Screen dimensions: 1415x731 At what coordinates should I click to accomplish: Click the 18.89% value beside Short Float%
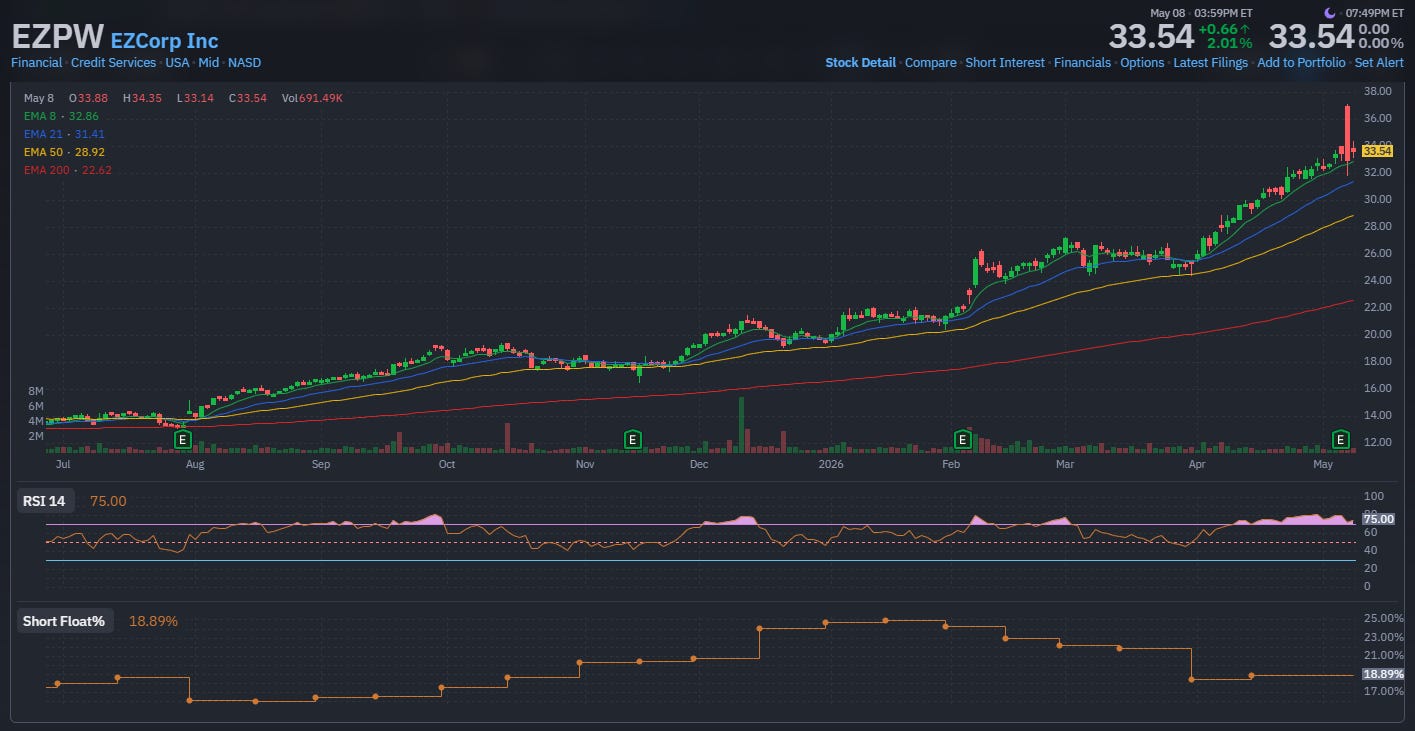click(153, 621)
